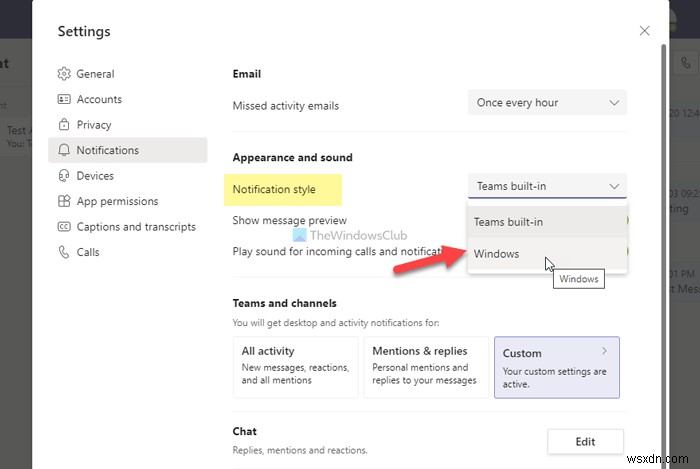Click the Email section heading

click(246, 74)
